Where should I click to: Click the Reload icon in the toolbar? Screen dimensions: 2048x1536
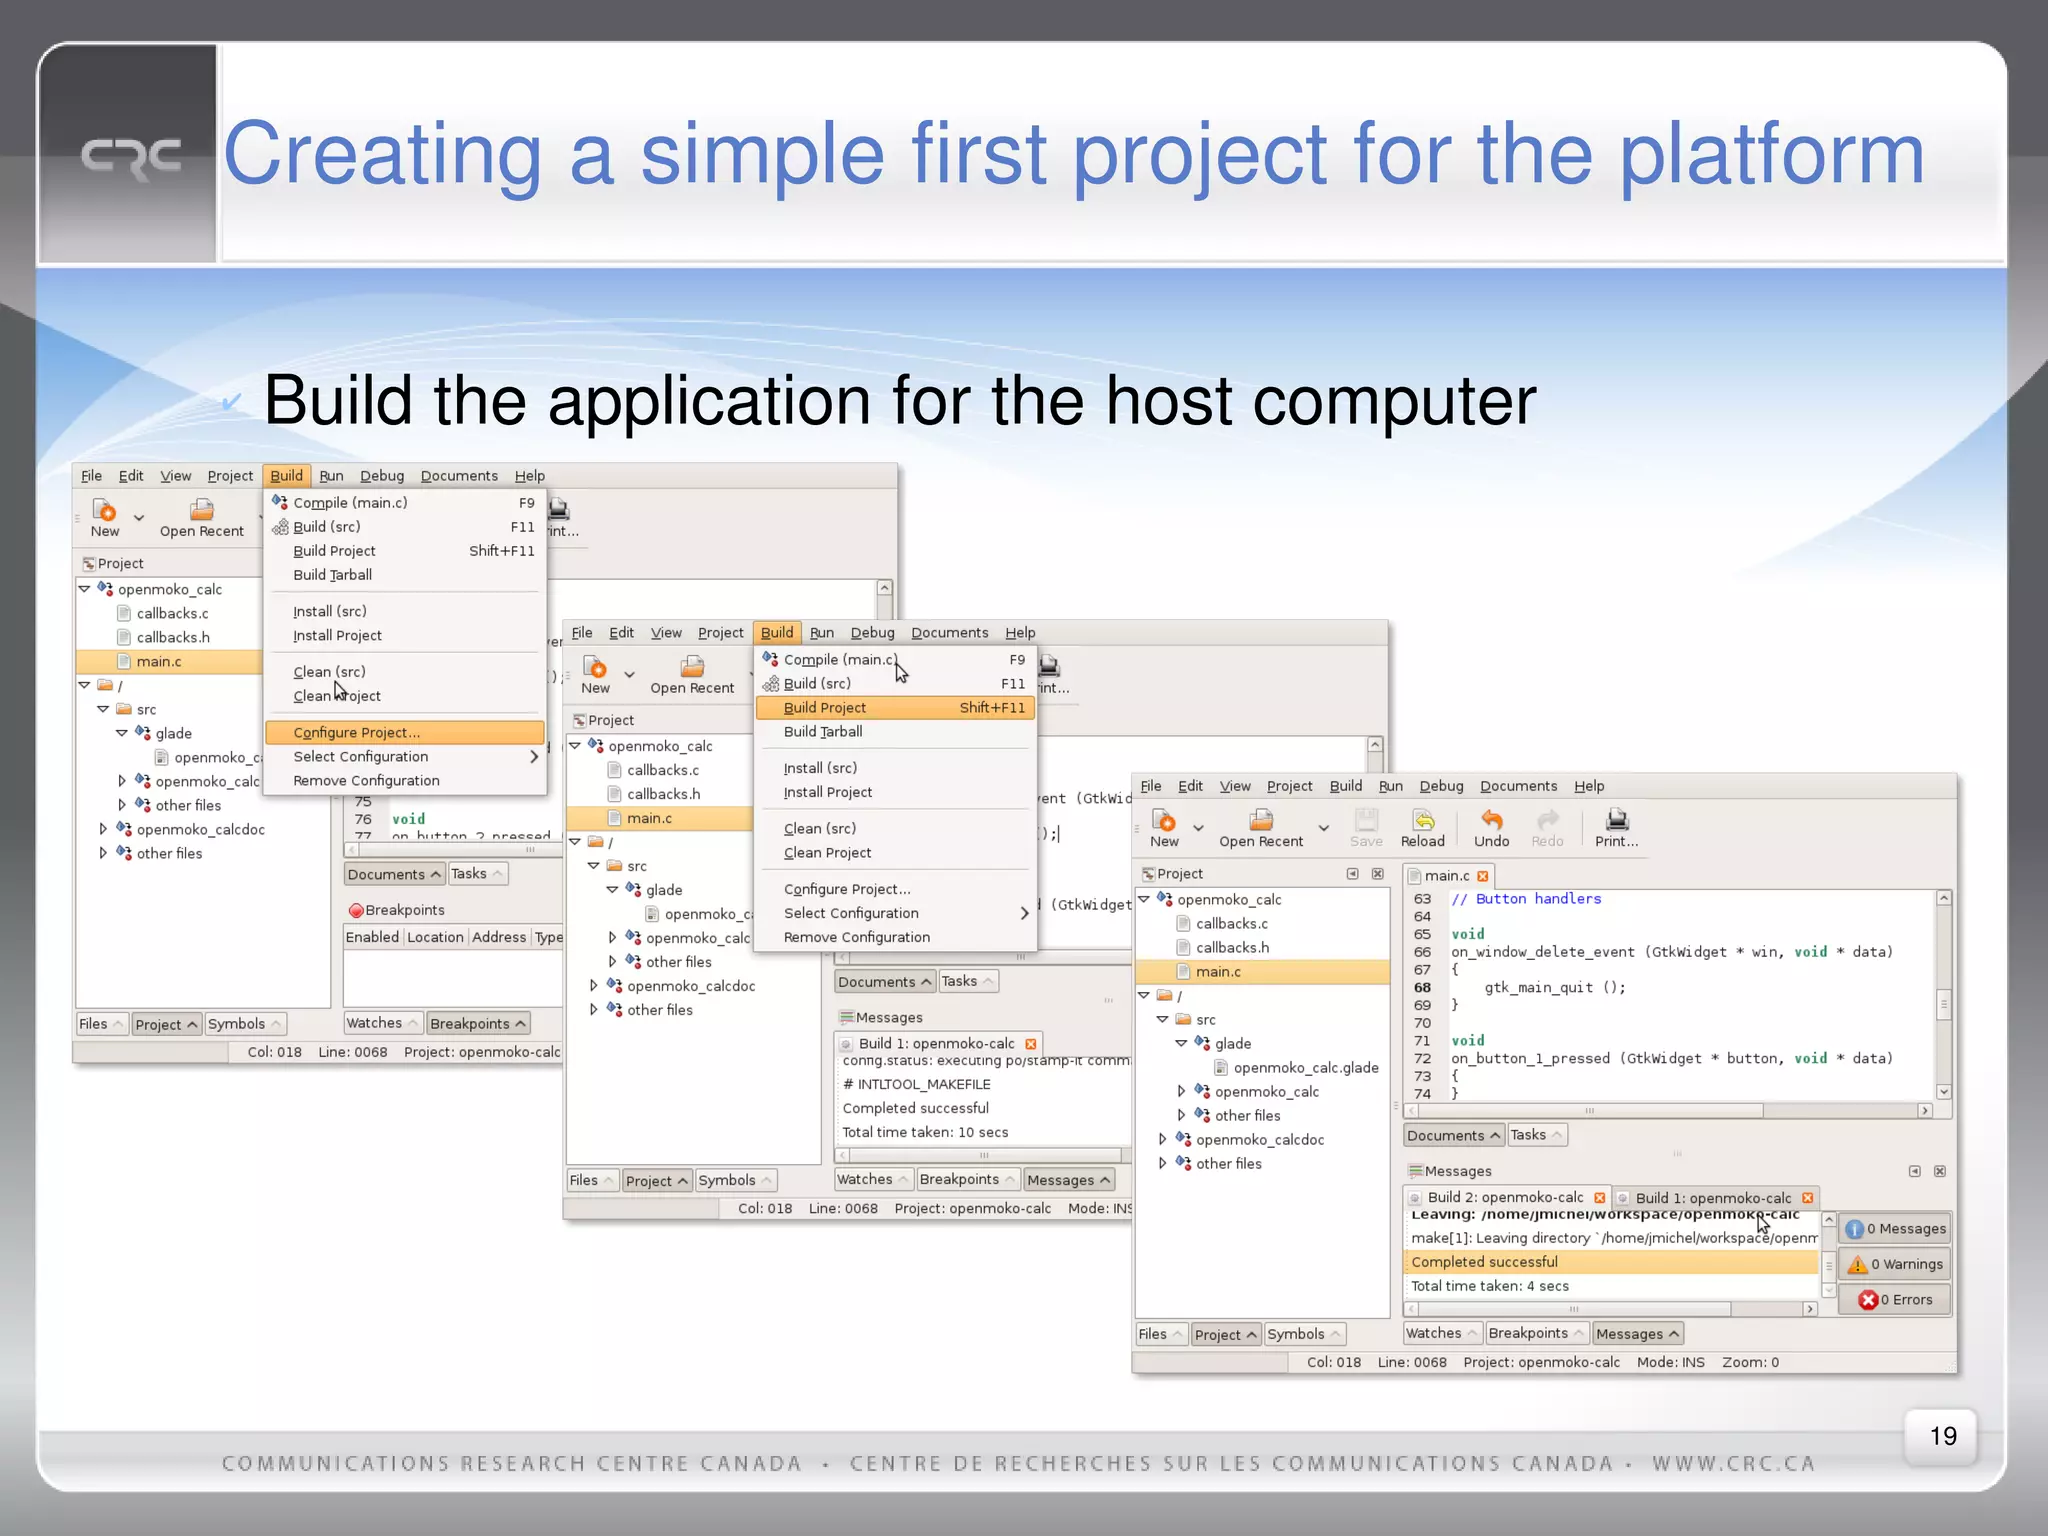(x=1423, y=820)
